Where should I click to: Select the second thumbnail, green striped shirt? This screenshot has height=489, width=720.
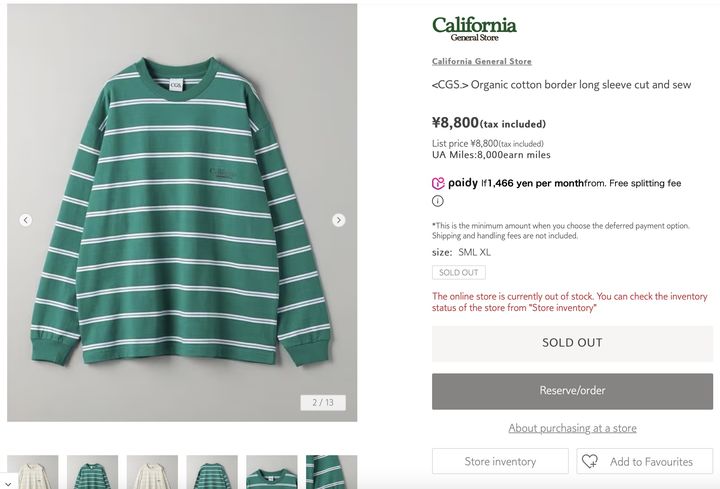tap(92, 472)
